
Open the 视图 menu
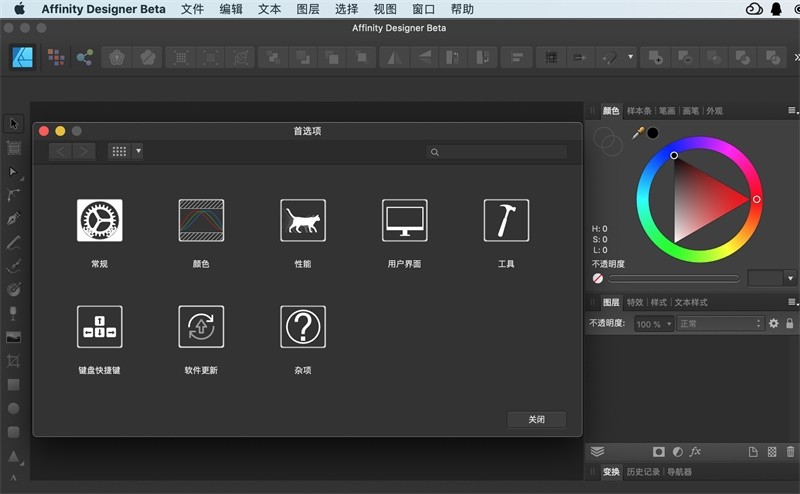(x=385, y=9)
